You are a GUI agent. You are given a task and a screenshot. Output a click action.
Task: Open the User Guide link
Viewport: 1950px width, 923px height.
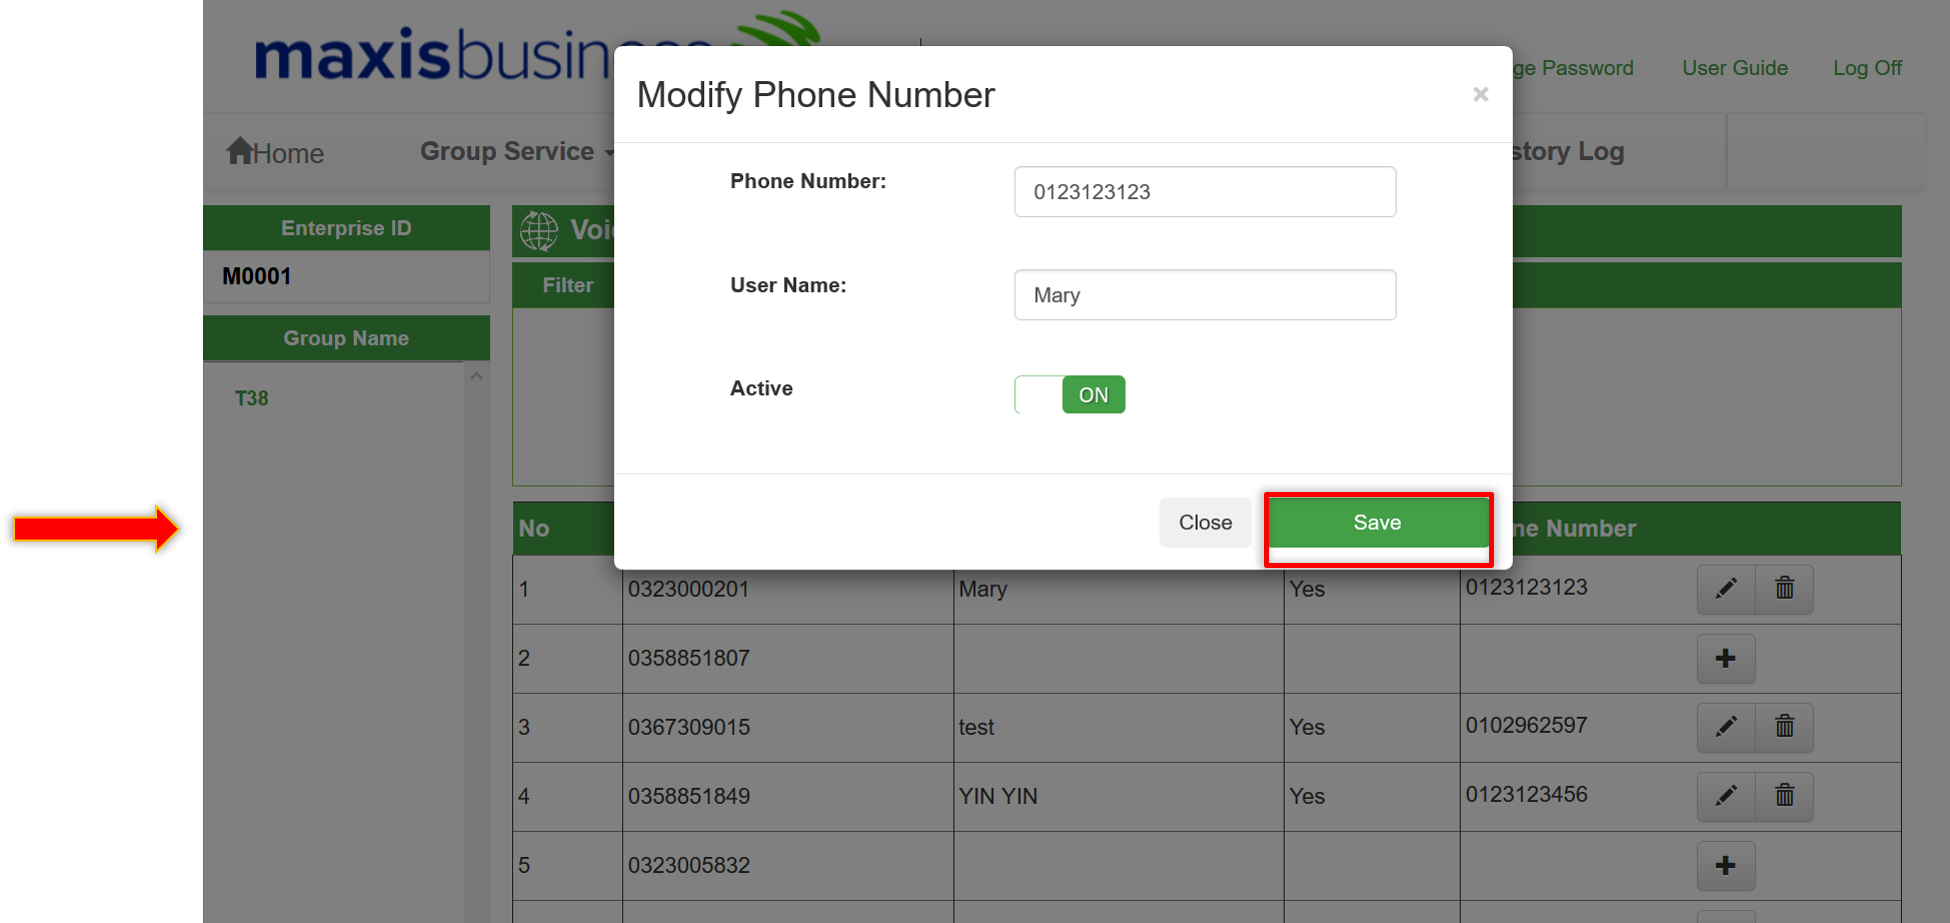click(x=1735, y=68)
